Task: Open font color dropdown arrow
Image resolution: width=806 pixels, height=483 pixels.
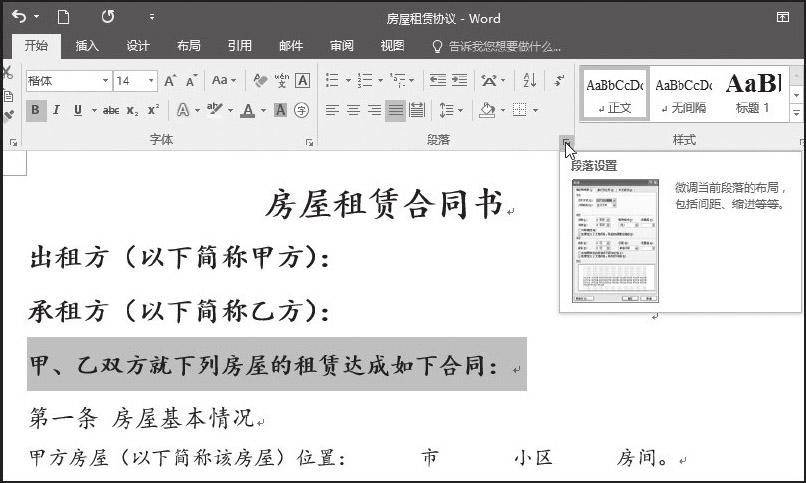Action: click(x=264, y=110)
